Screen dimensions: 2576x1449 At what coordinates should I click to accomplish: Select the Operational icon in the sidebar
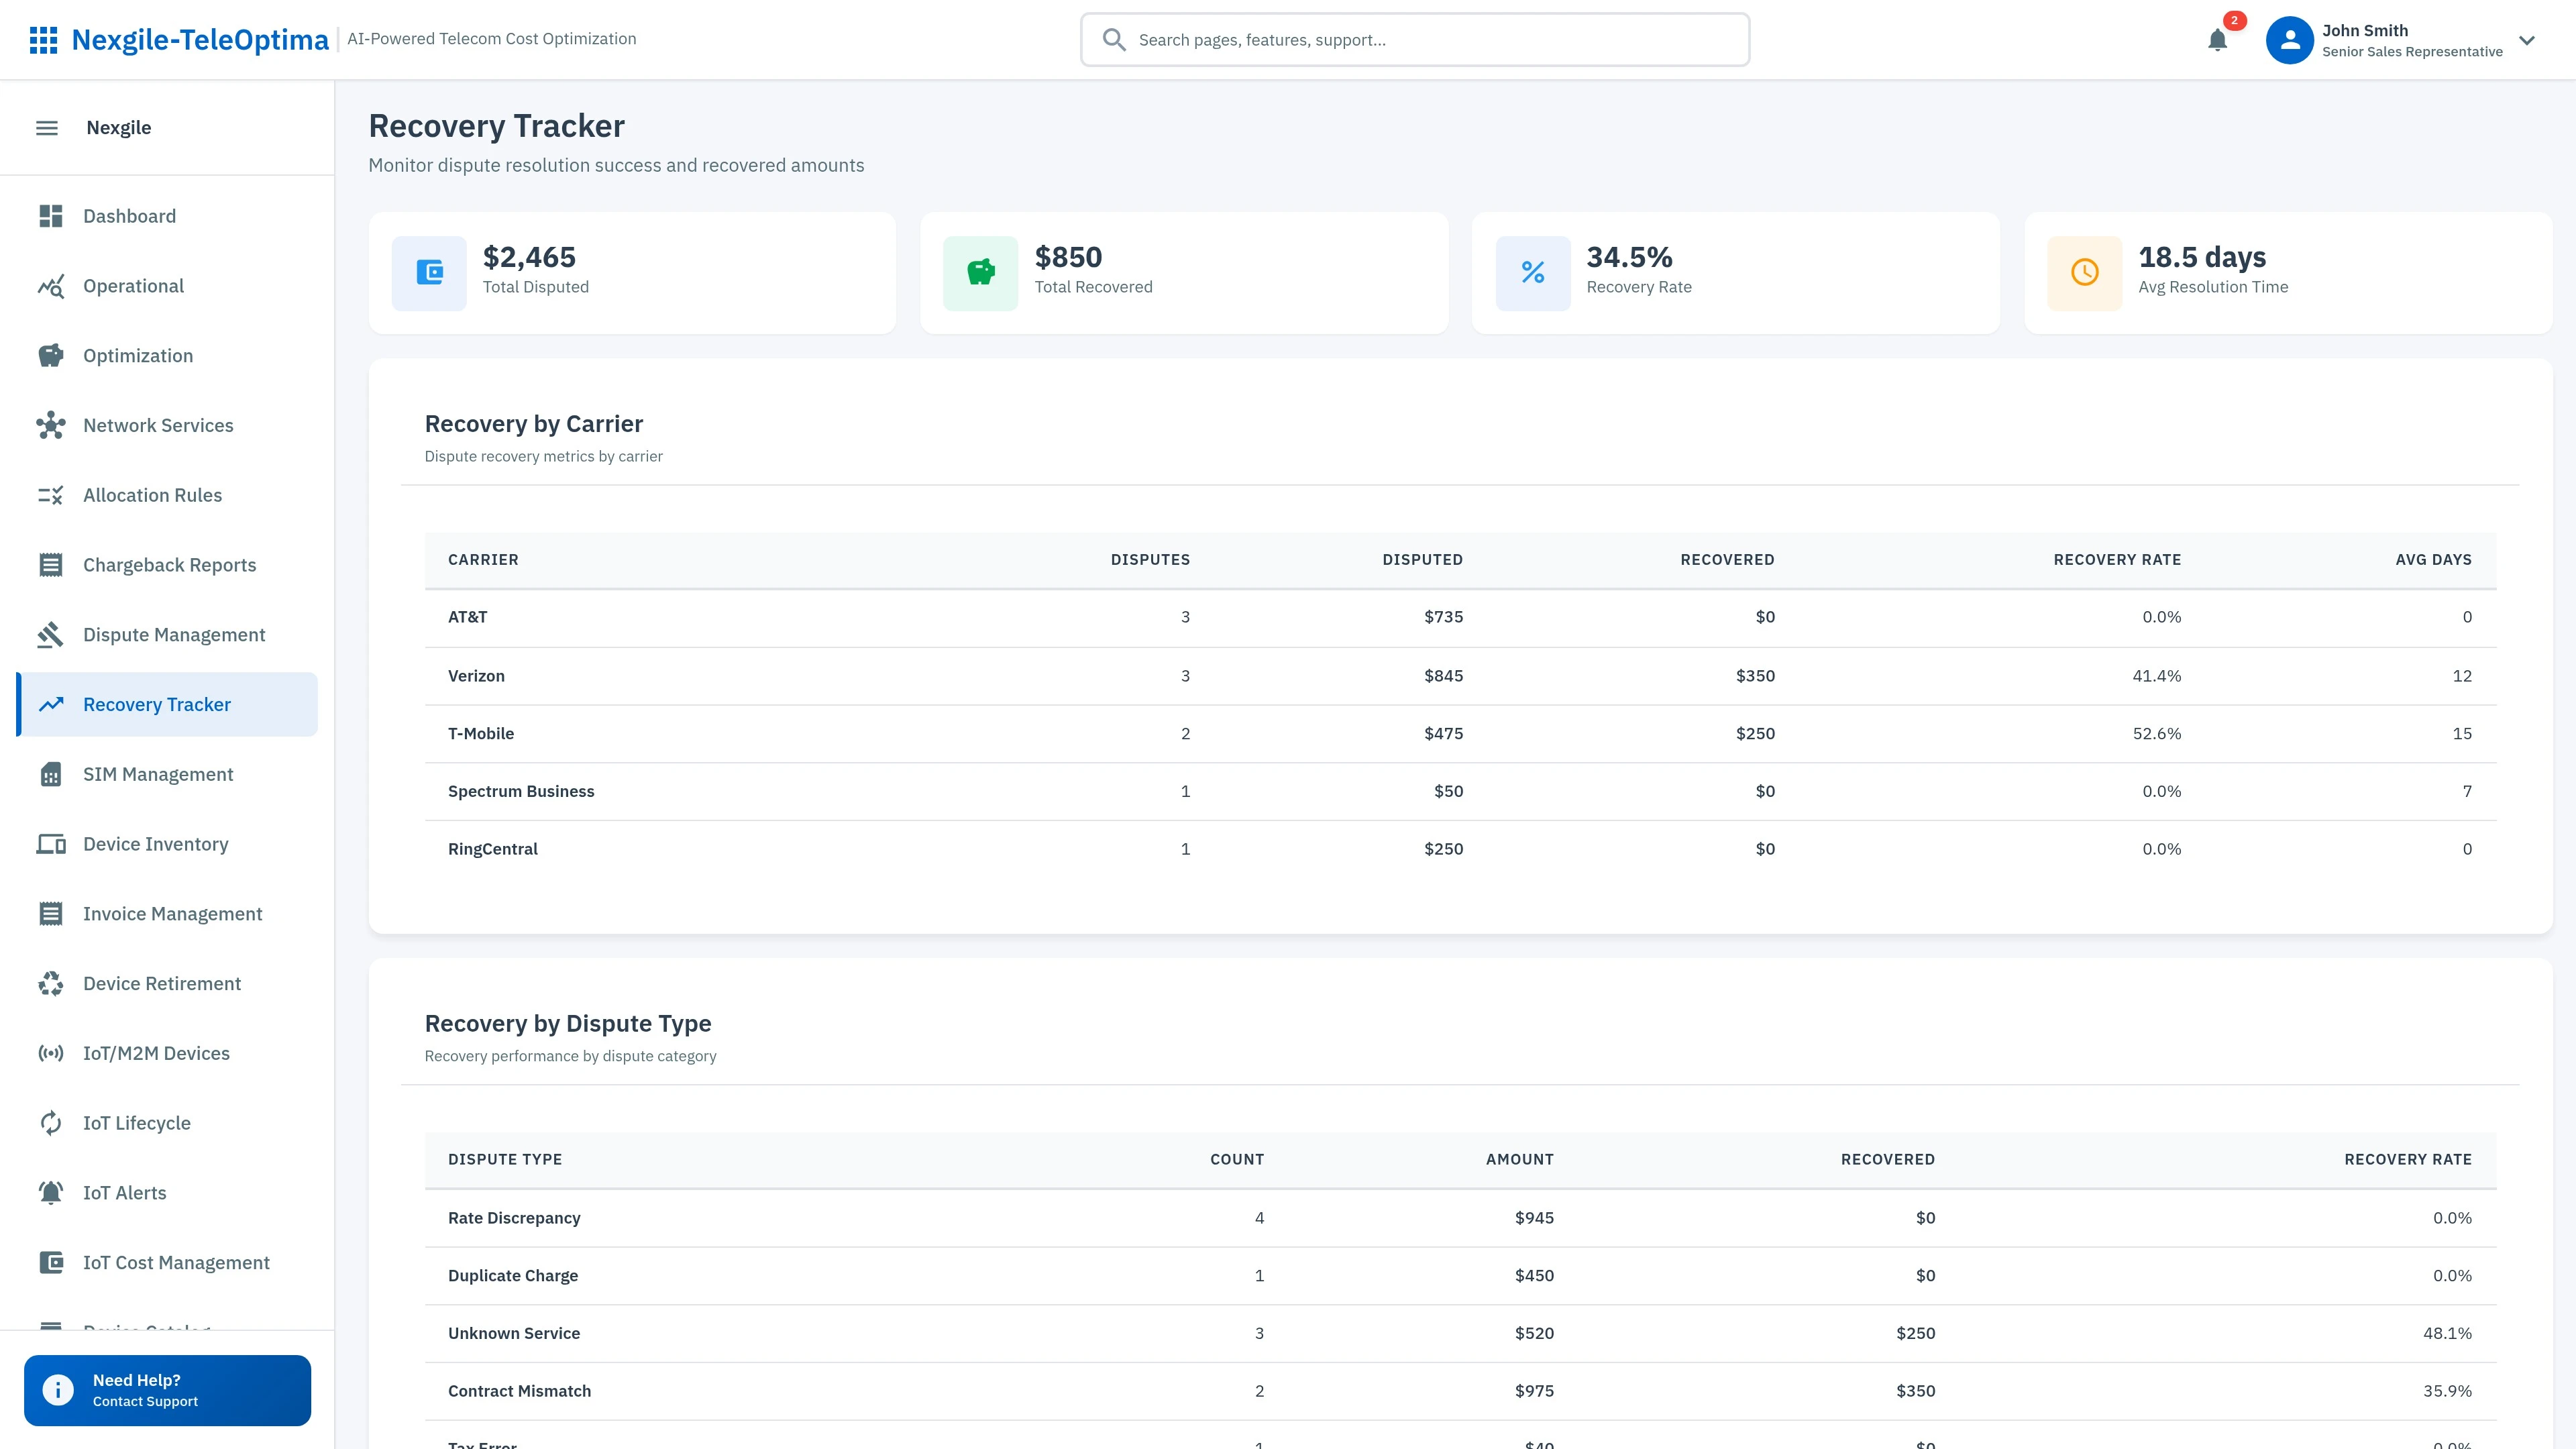(51, 286)
